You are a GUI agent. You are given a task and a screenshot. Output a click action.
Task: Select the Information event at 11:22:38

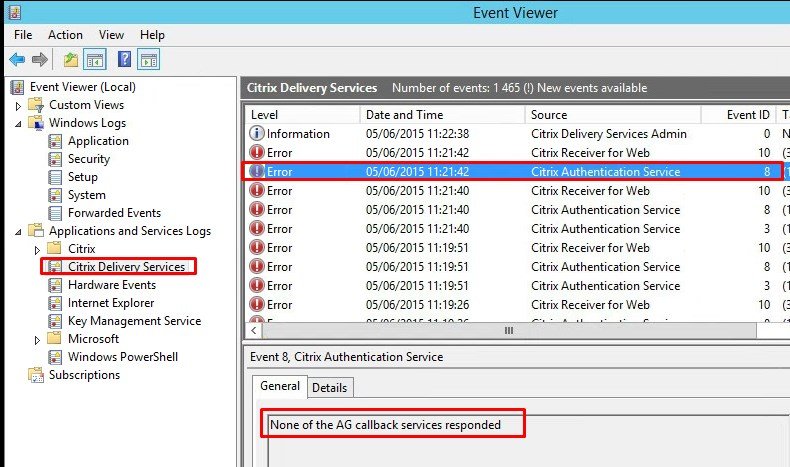[x=298, y=134]
